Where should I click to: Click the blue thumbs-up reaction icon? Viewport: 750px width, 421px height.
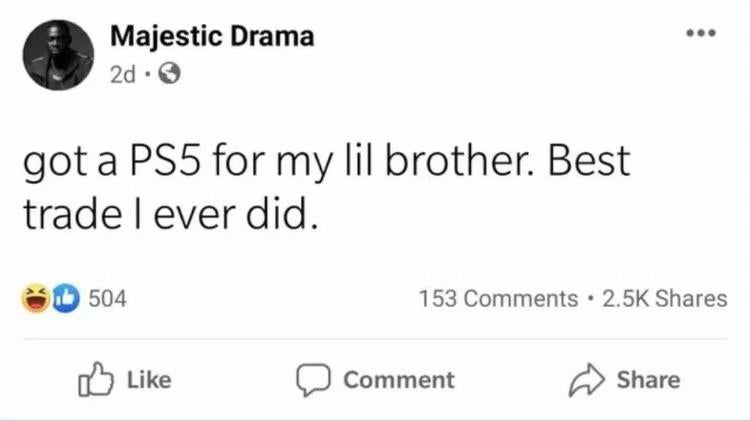[64, 298]
